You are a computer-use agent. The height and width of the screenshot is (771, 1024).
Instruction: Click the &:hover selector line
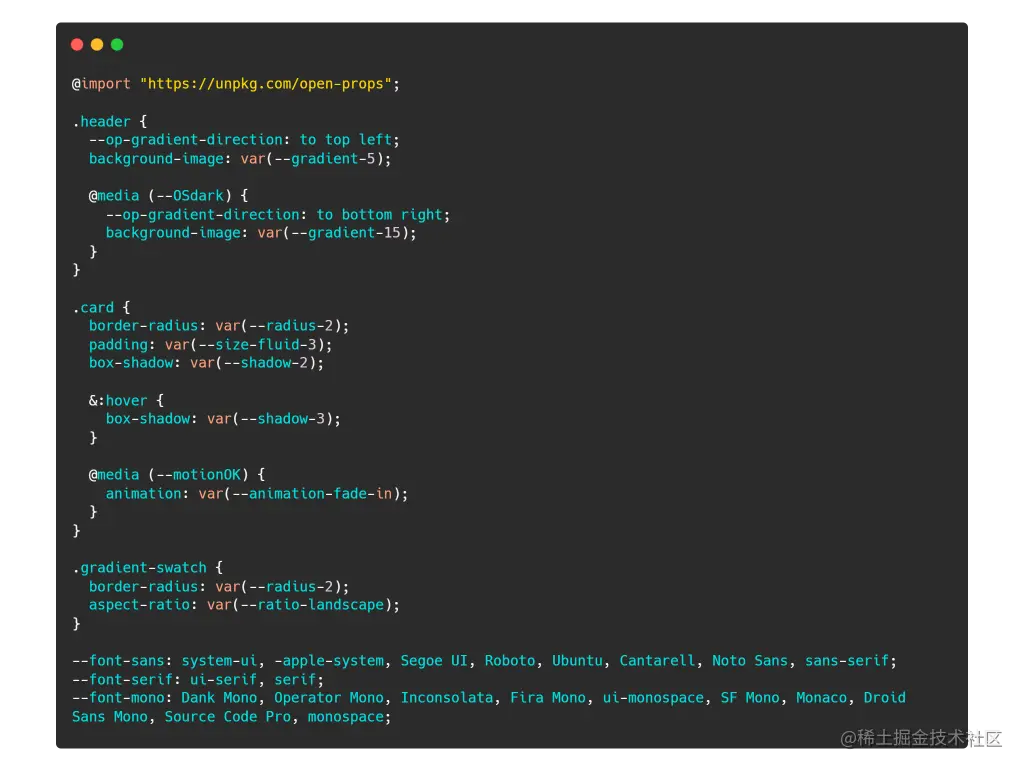(x=126, y=401)
